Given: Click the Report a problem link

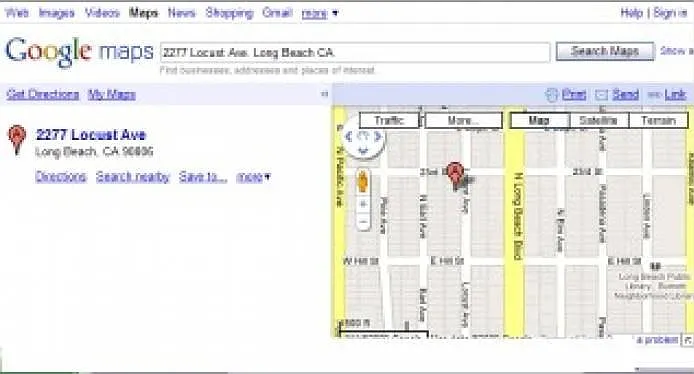Looking at the screenshot, I should tap(657, 340).
